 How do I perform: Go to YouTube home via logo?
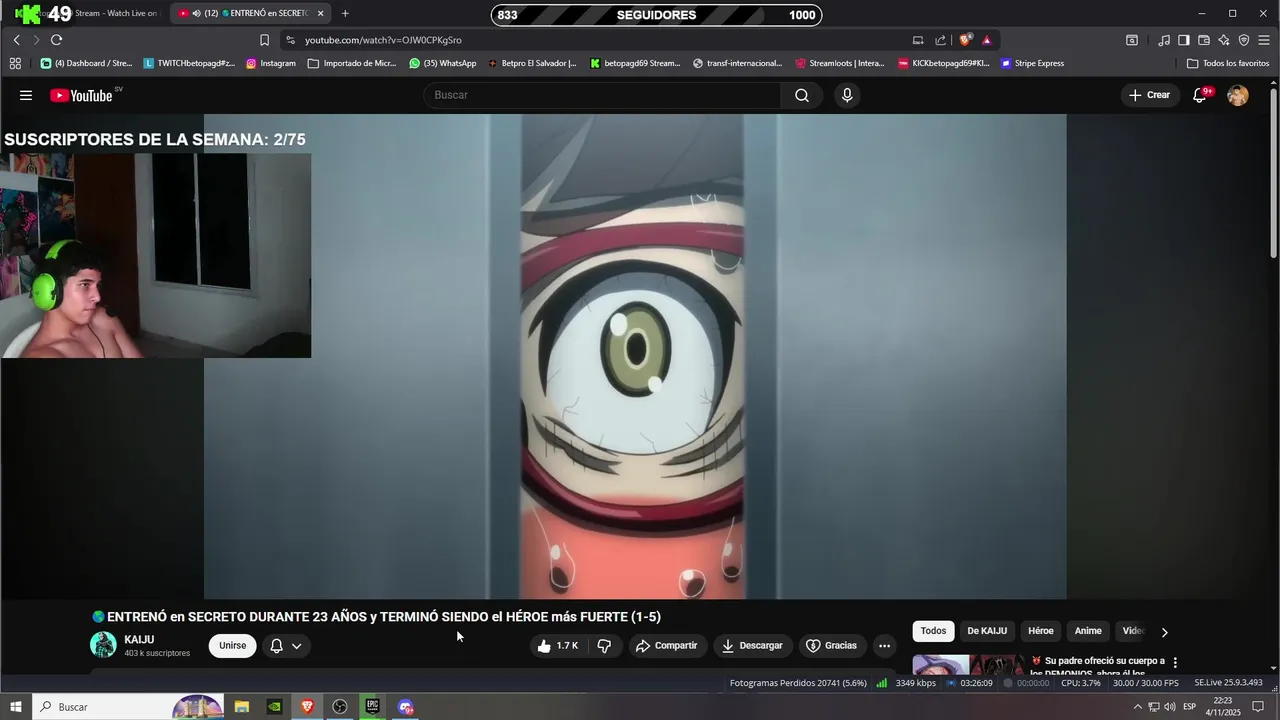tap(81, 95)
